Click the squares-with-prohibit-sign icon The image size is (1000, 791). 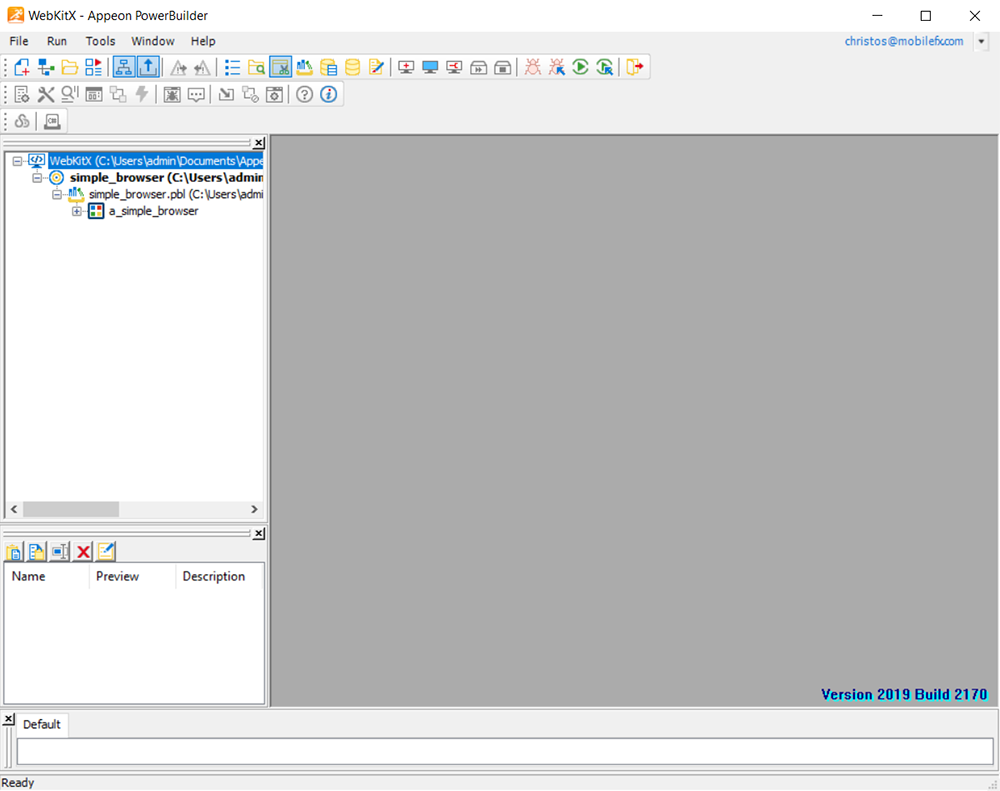point(250,94)
